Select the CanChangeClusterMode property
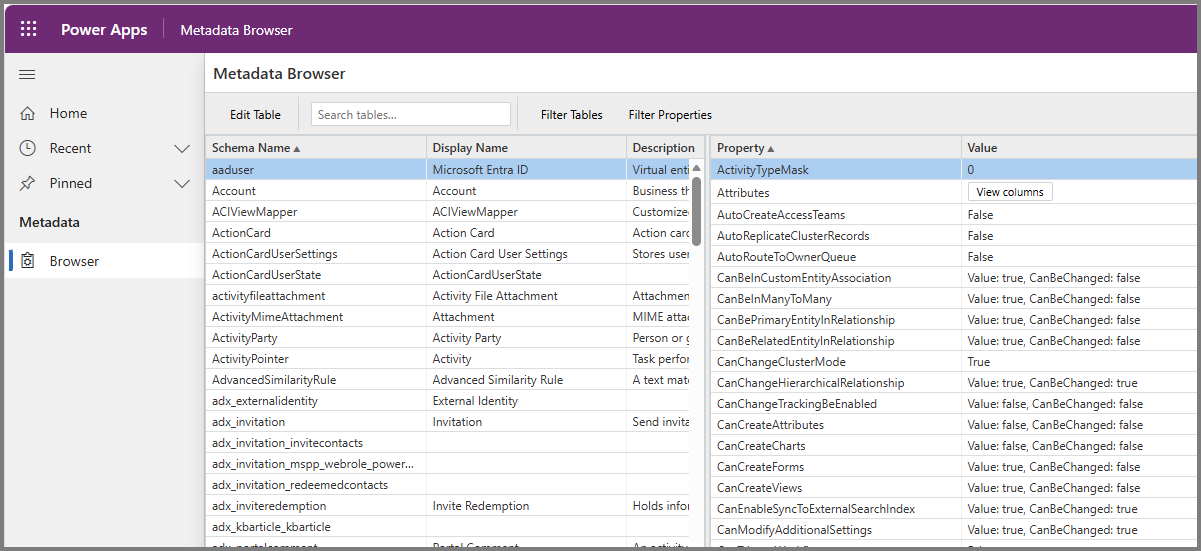The width and height of the screenshot is (1201, 551). [836, 362]
